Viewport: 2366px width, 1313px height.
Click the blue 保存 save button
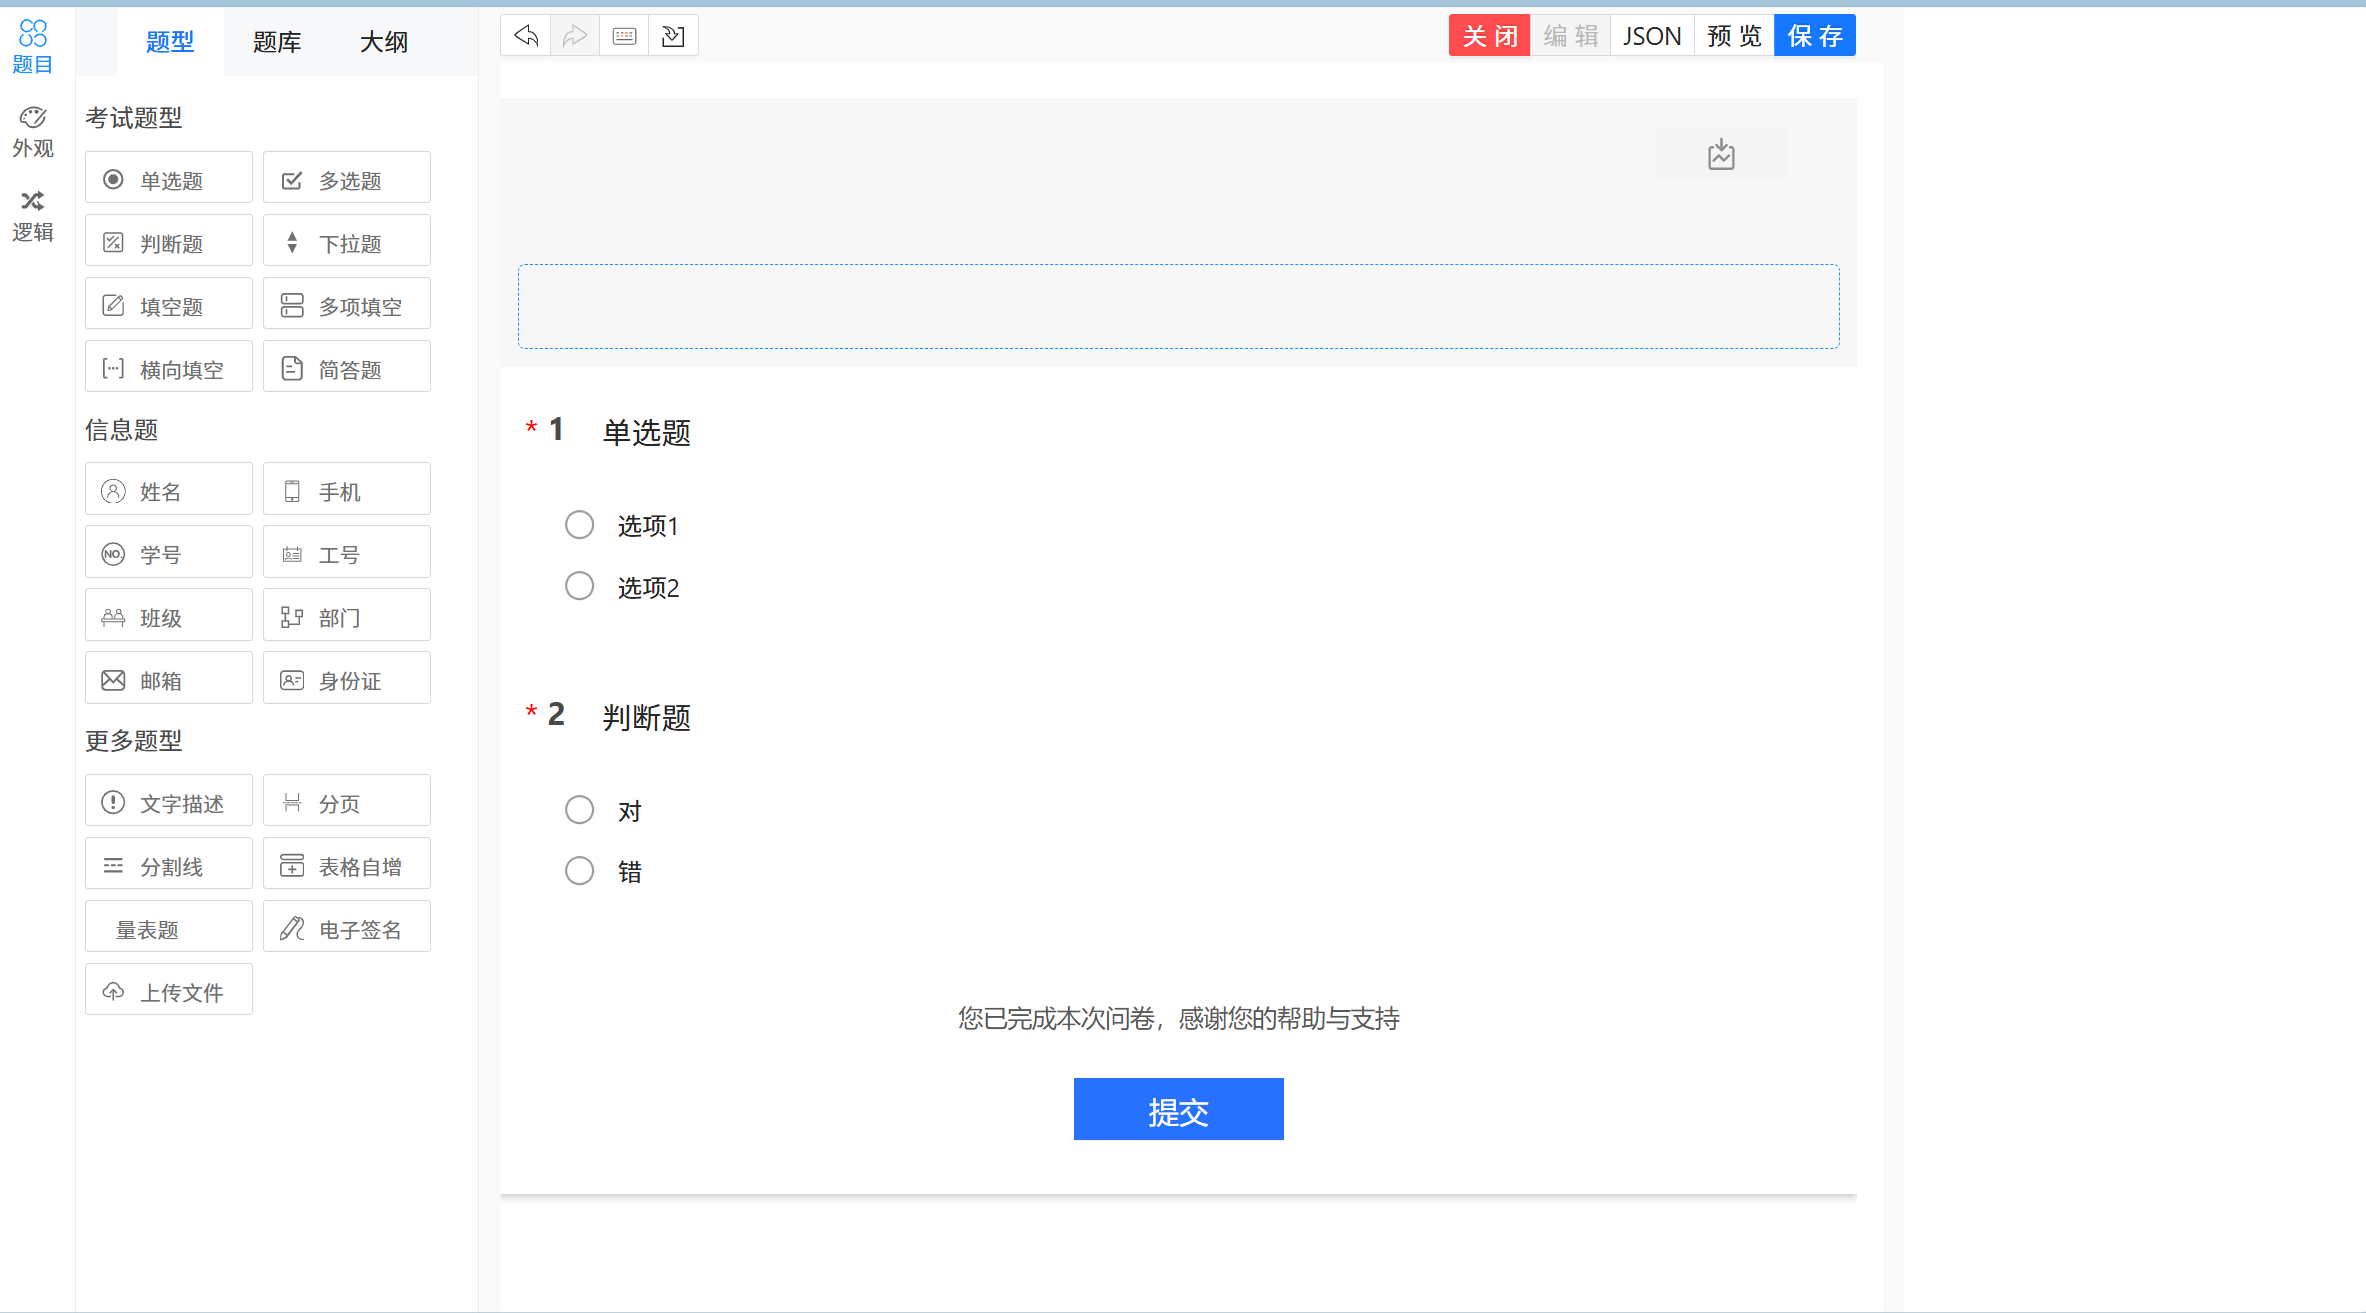[x=1814, y=36]
